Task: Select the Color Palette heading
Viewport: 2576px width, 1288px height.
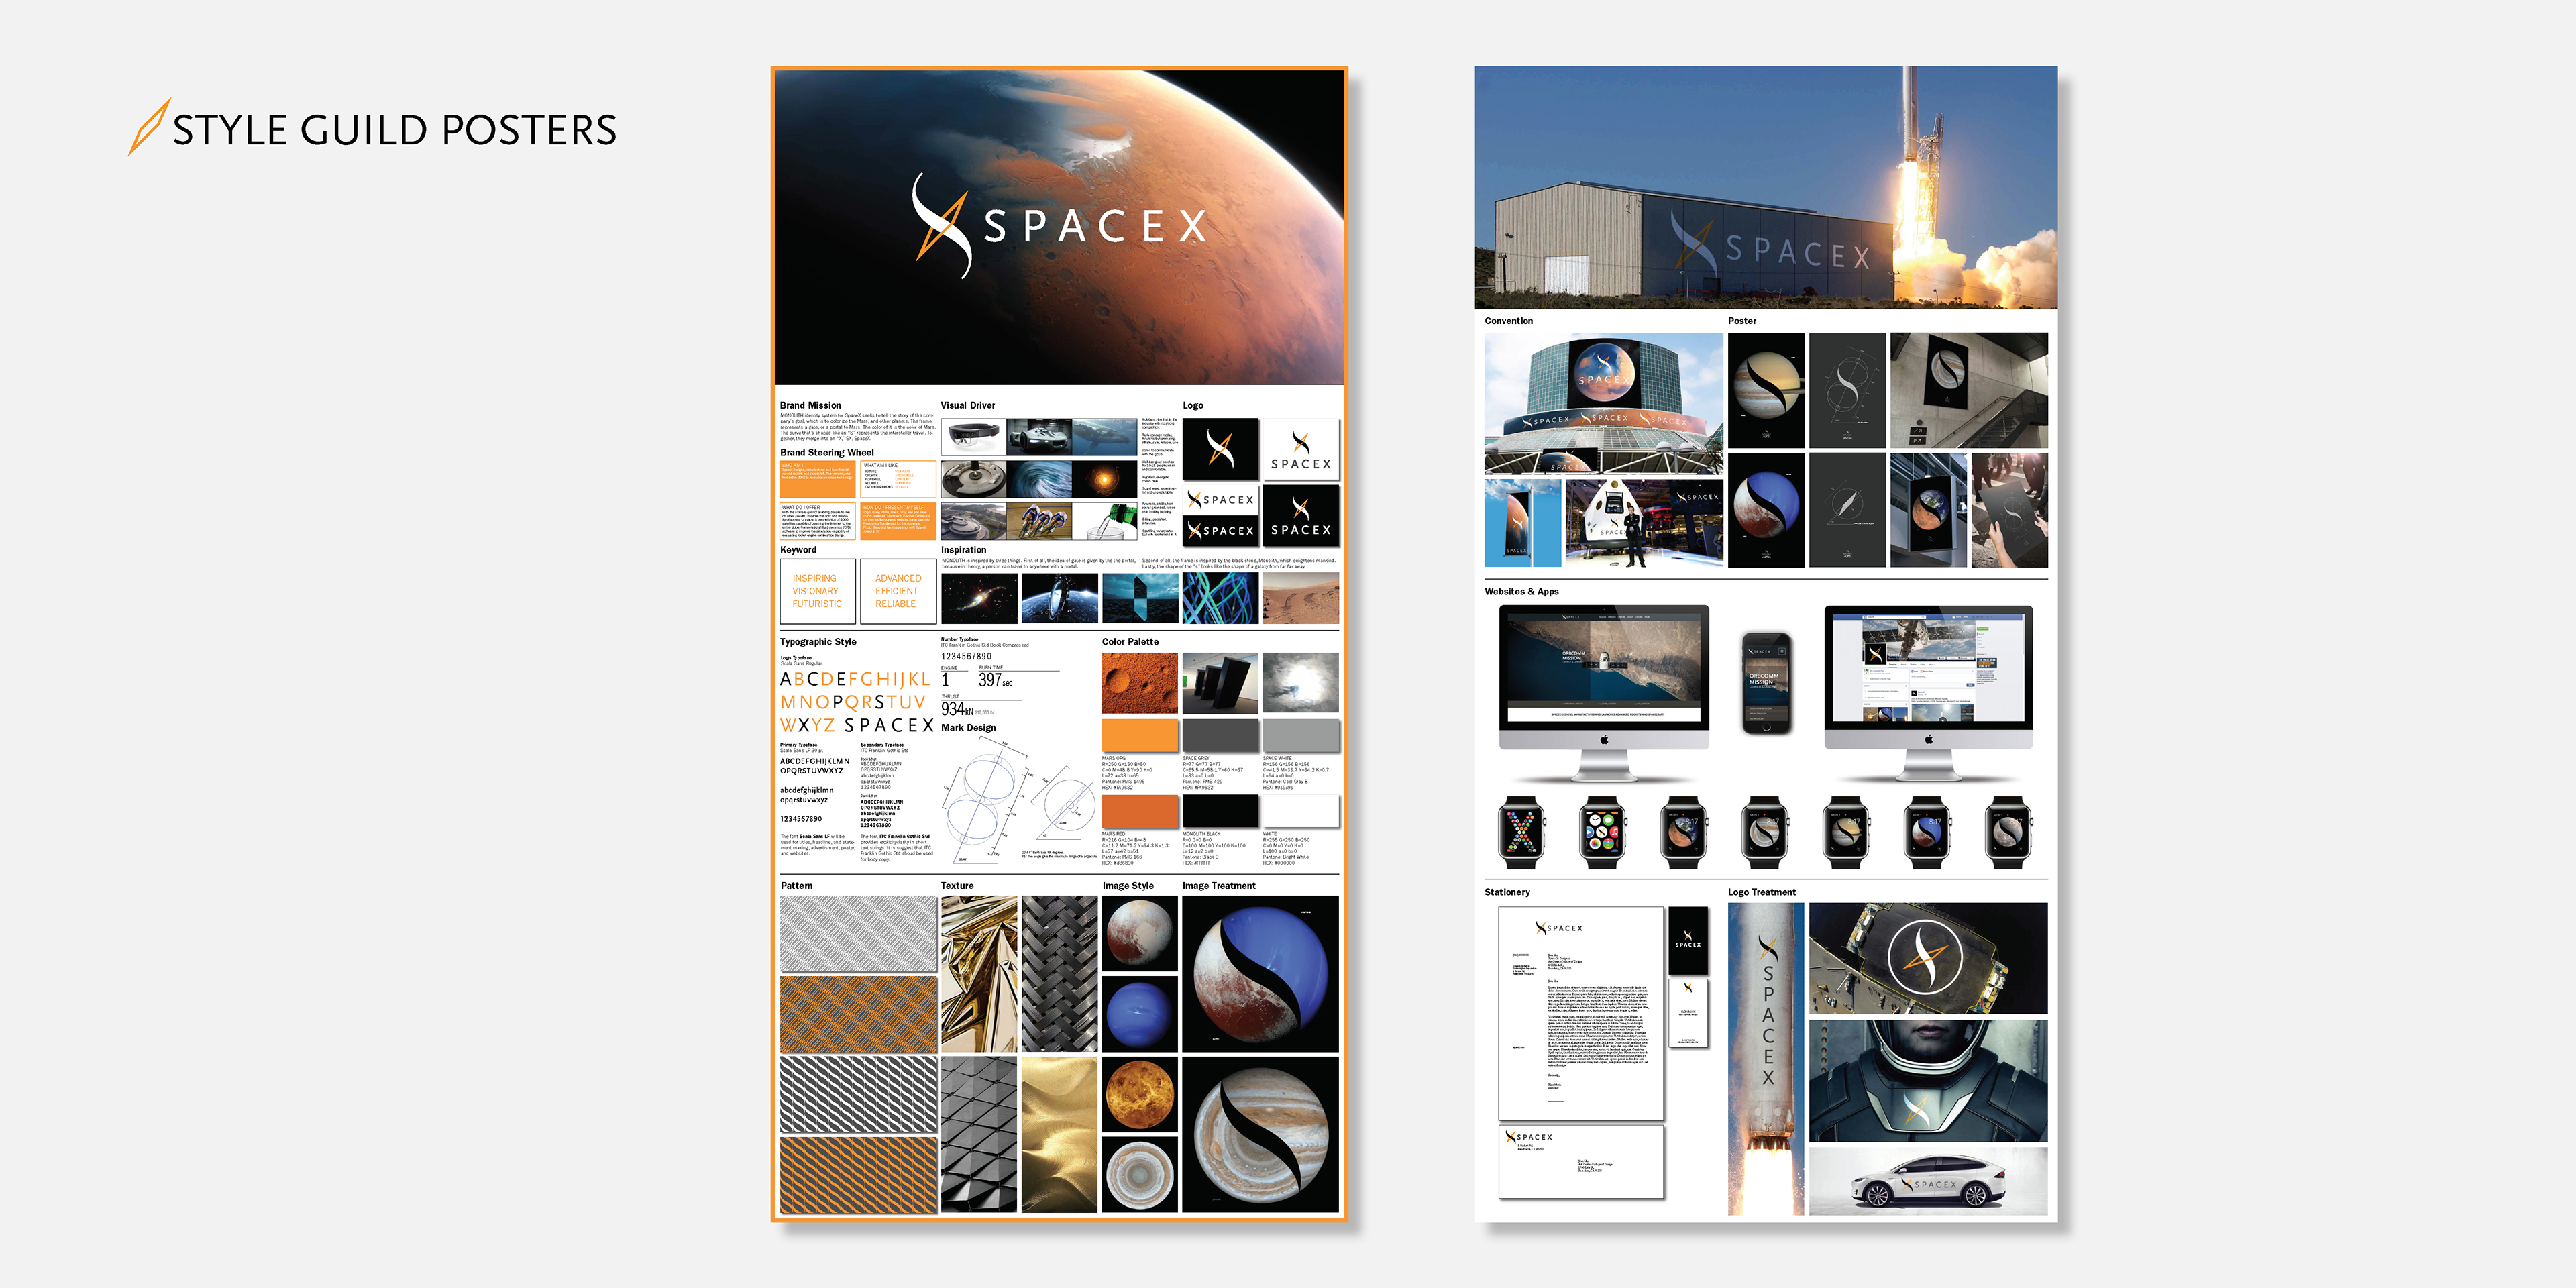Action: [x=1130, y=642]
